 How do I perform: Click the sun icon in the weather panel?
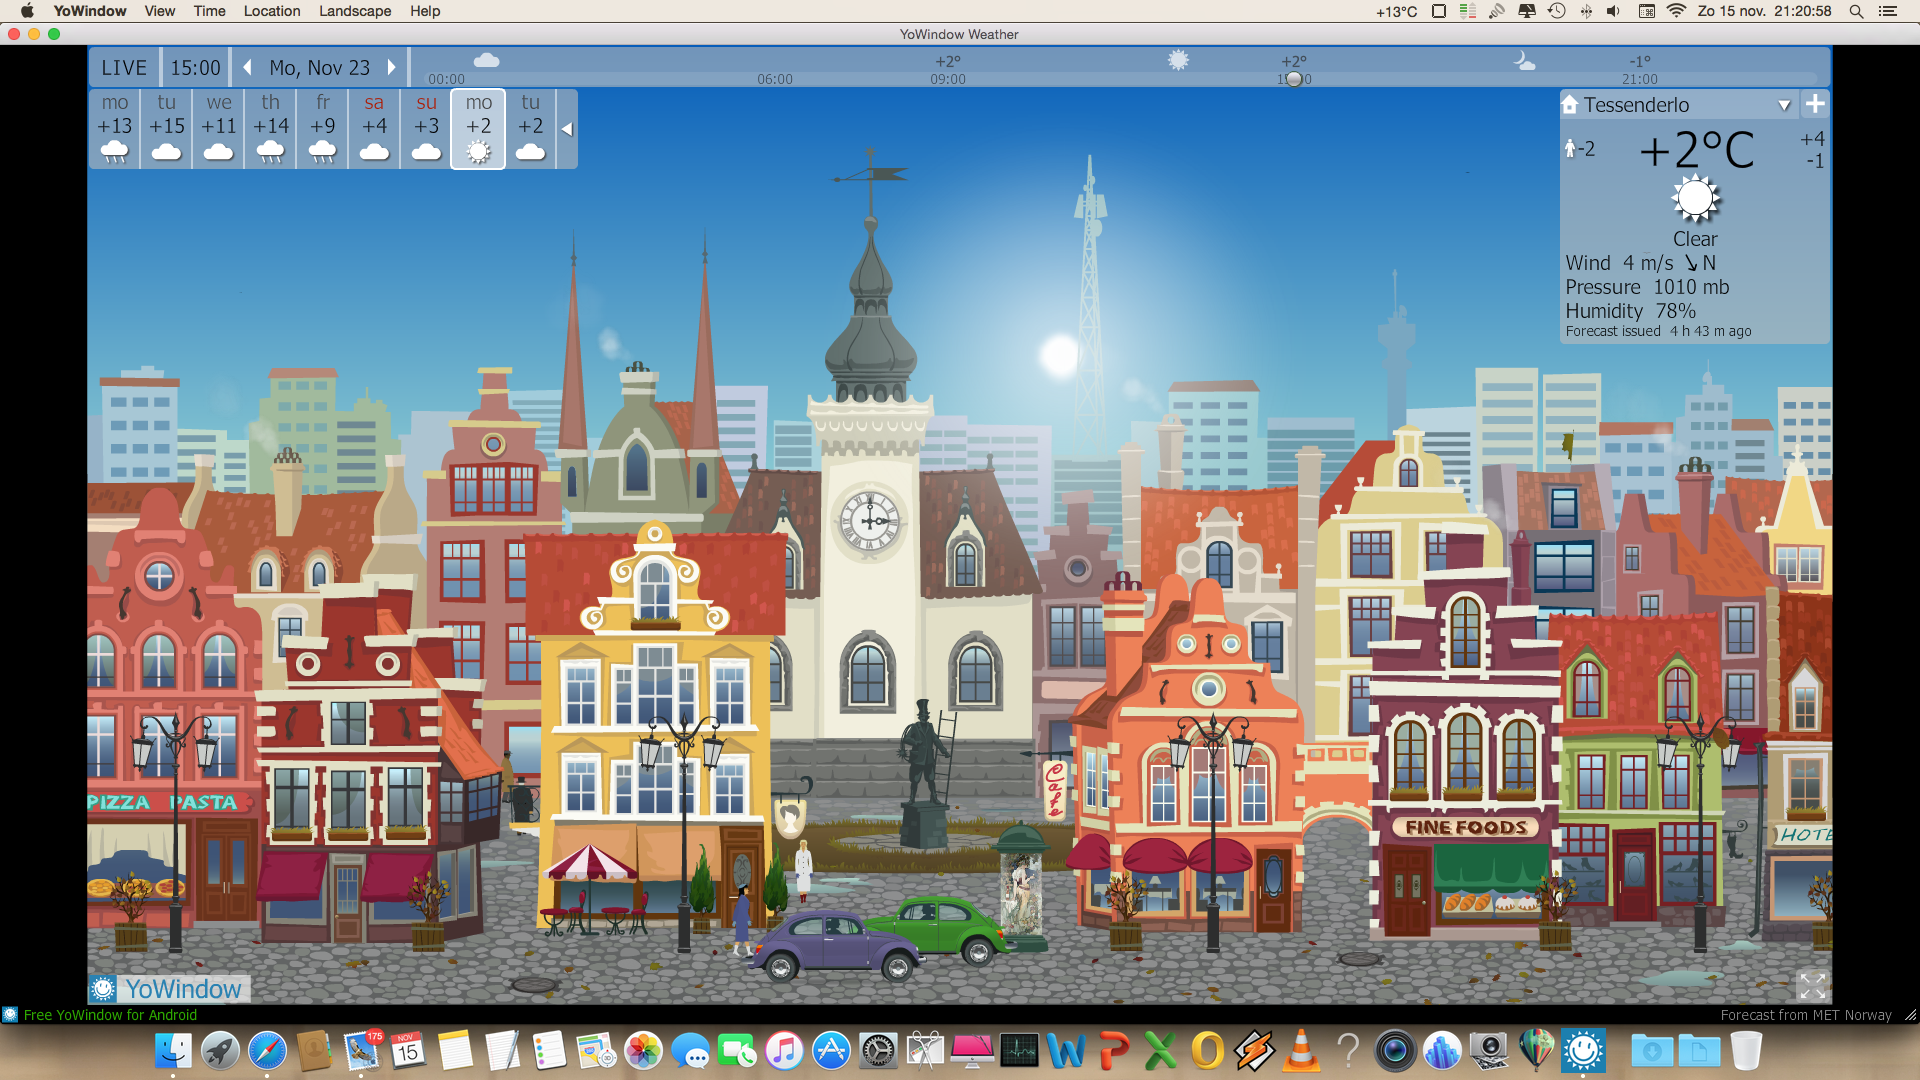click(x=1695, y=198)
